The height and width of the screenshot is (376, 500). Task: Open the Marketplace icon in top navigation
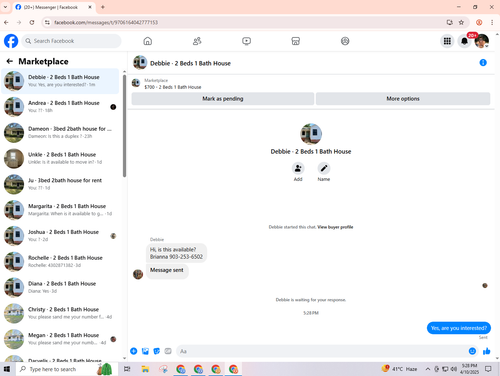(296, 41)
